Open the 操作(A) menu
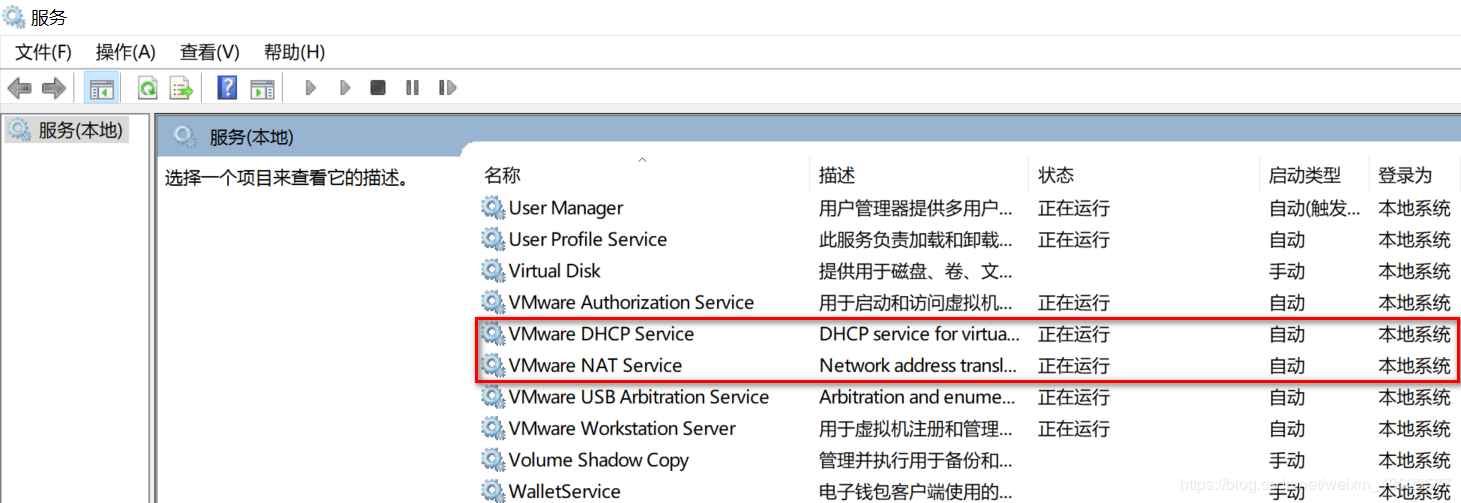1461x503 pixels. (125, 52)
